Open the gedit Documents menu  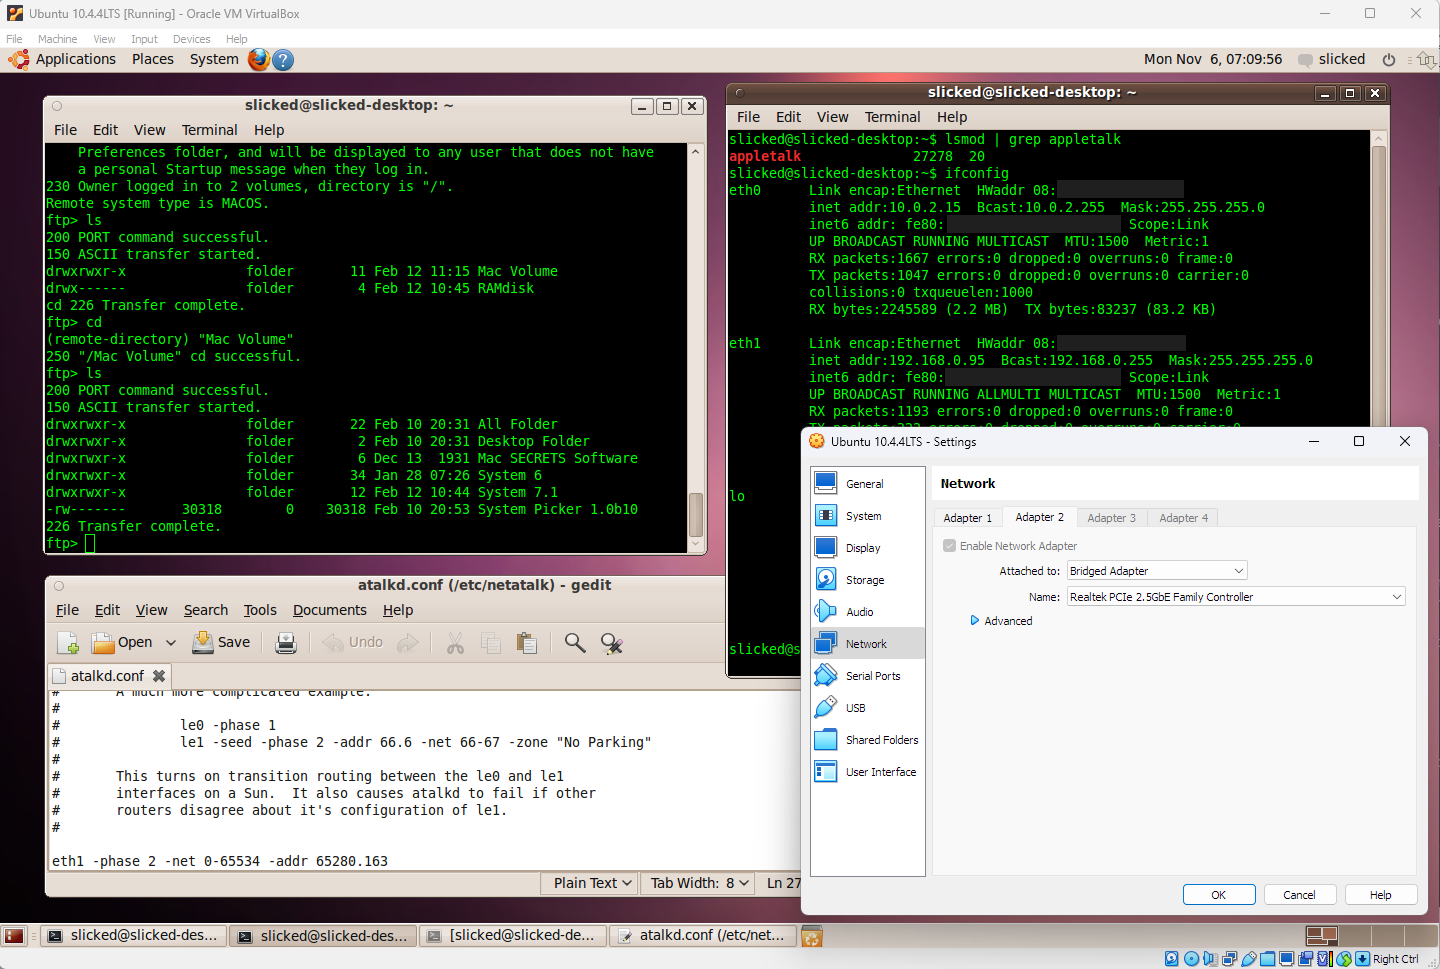coord(330,610)
